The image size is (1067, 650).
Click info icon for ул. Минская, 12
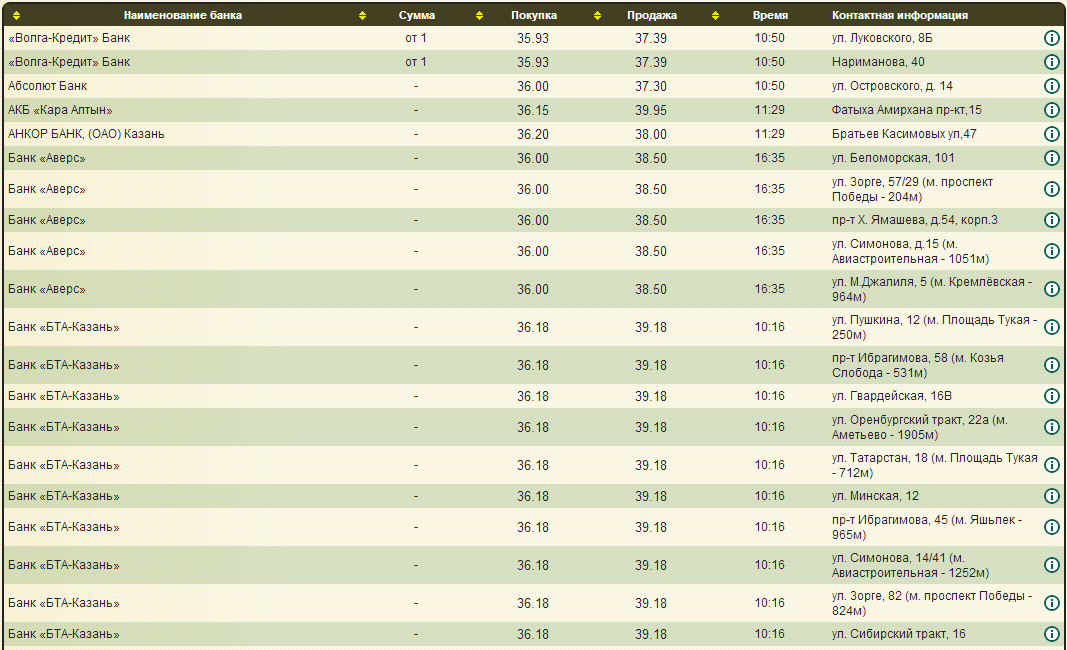(1051, 496)
